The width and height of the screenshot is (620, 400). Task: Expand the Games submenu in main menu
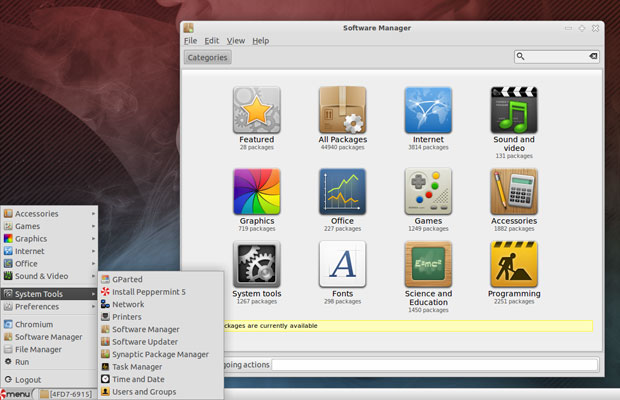click(49, 226)
